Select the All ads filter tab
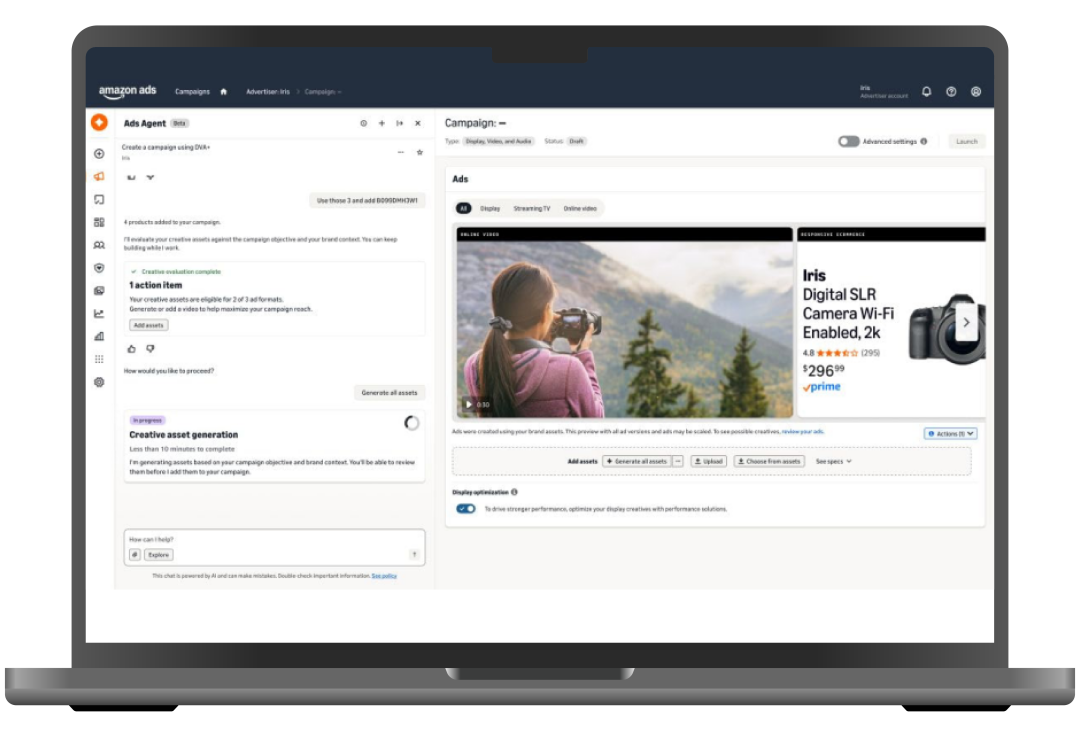This screenshot has width=1080, height=741. click(464, 208)
